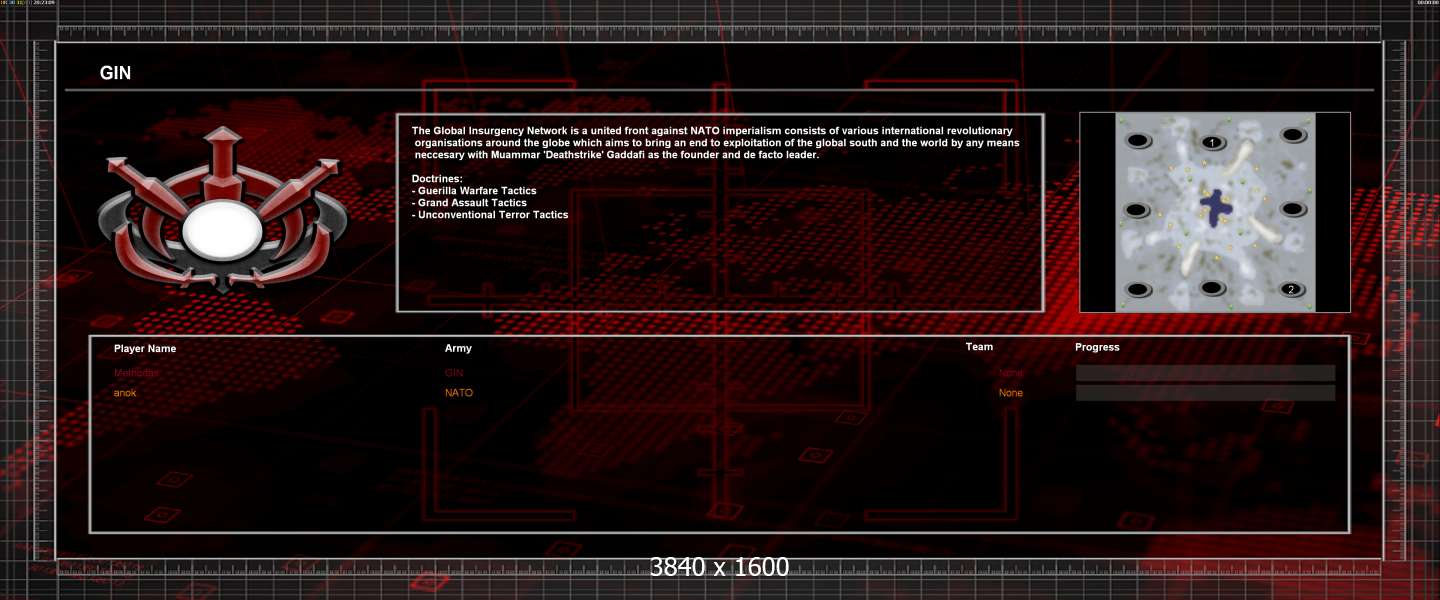The width and height of the screenshot is (1440, 600).
Task: Click the 'Progress' column header
Action: pos(1097,348)
